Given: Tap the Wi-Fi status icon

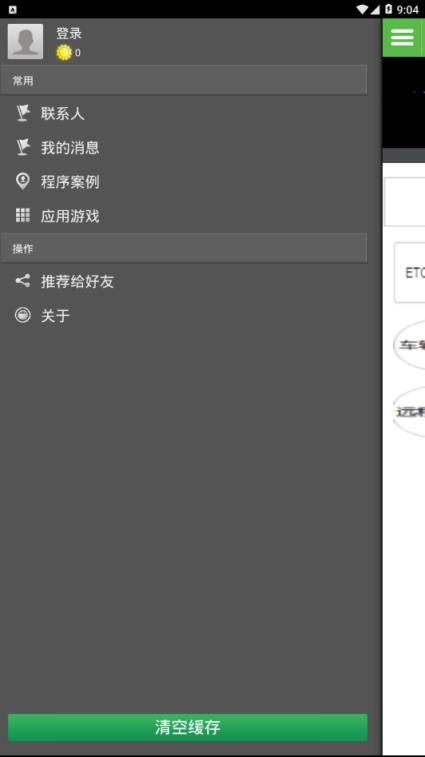Looking at the screenshot, I should pos(362,9).
